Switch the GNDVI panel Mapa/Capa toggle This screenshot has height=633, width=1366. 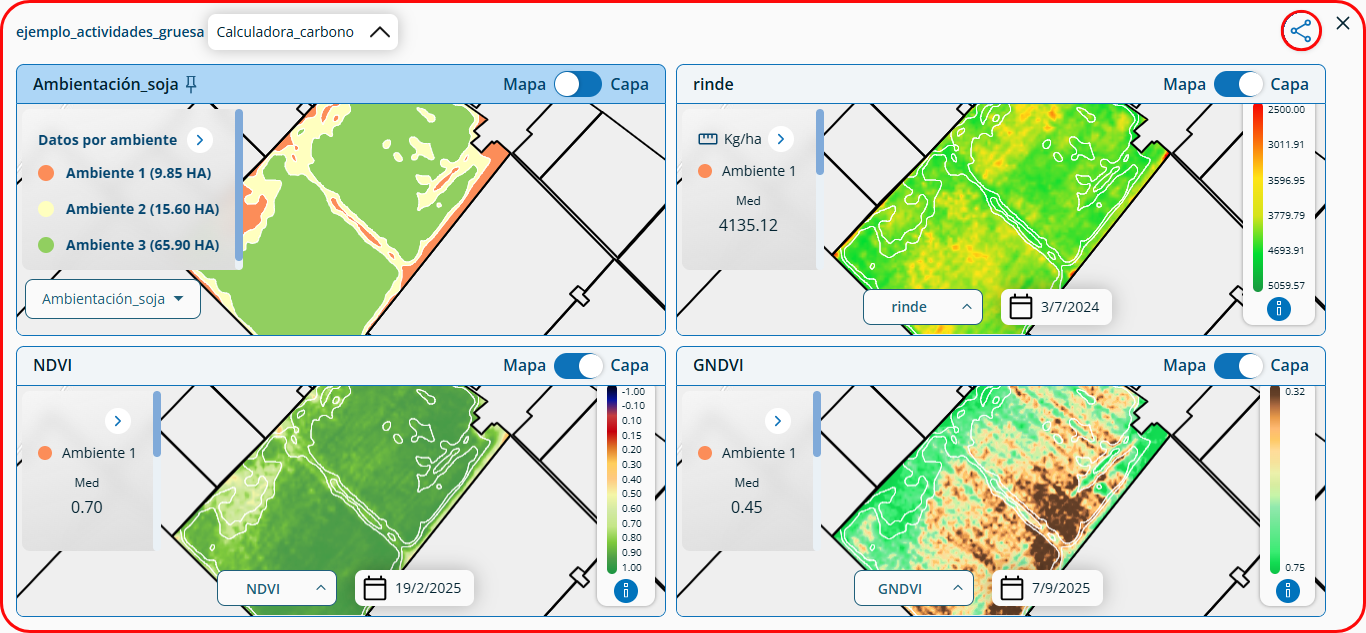point(1238,366)
